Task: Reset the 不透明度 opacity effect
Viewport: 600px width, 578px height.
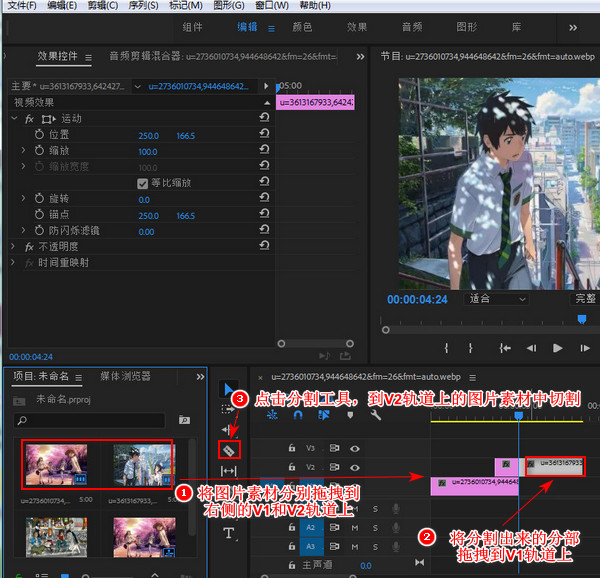Action: pos(264,245)
